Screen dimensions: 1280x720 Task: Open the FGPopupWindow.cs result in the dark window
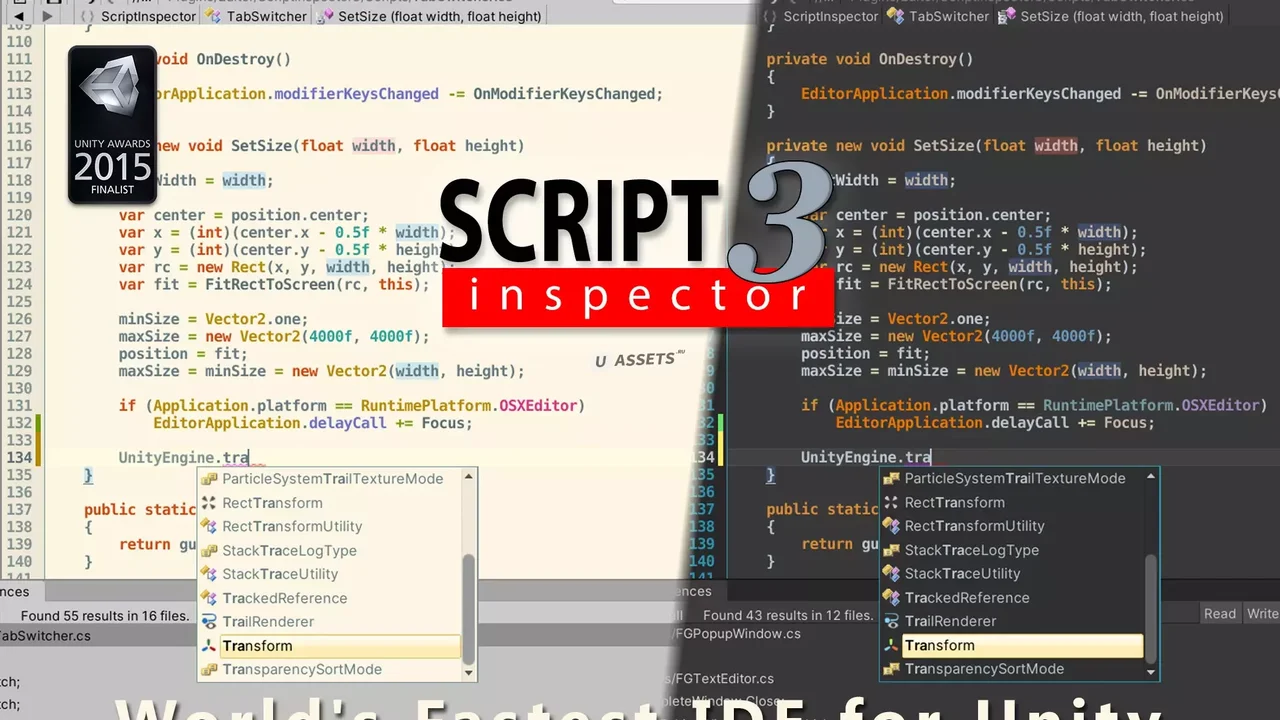[739, 633]
